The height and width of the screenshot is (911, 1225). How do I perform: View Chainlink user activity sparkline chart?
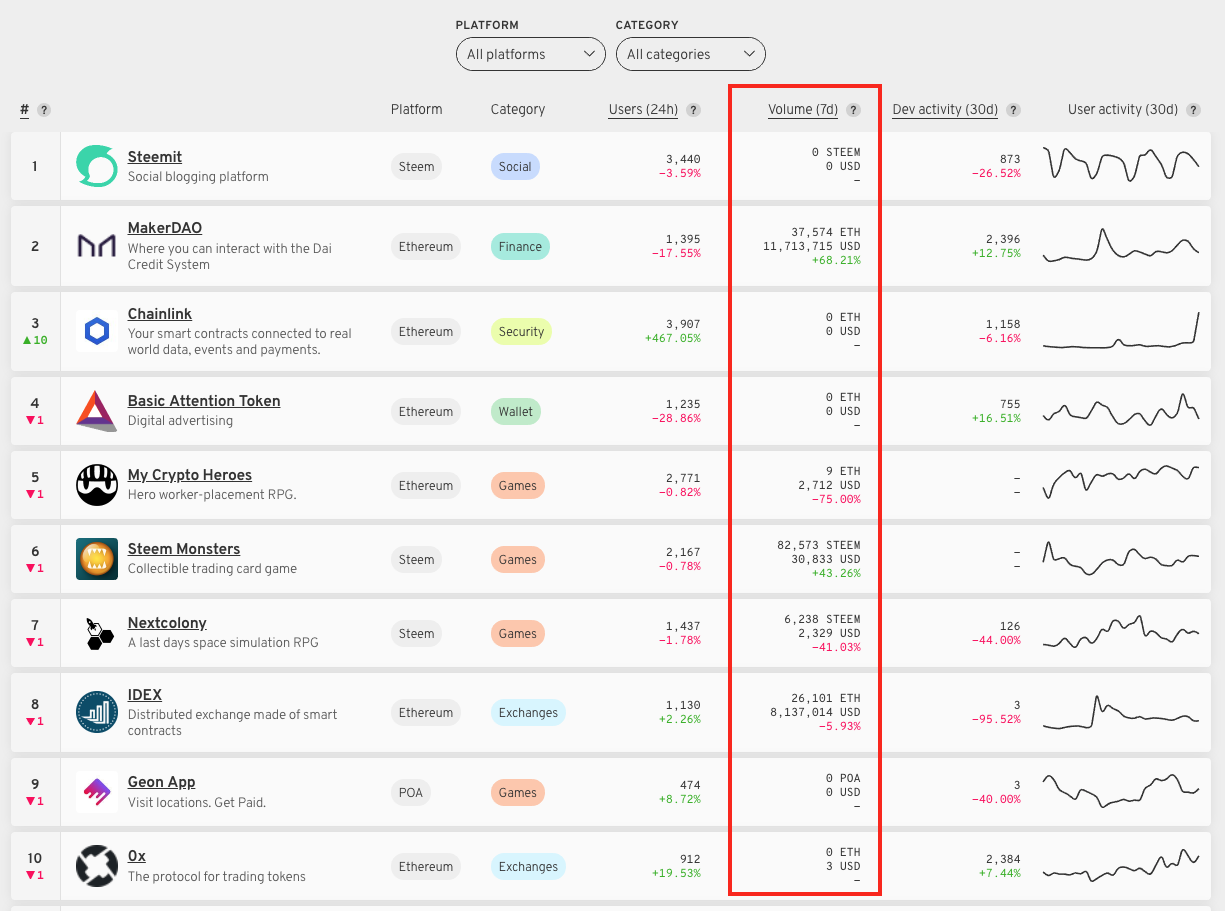[x=1121, y=330]
